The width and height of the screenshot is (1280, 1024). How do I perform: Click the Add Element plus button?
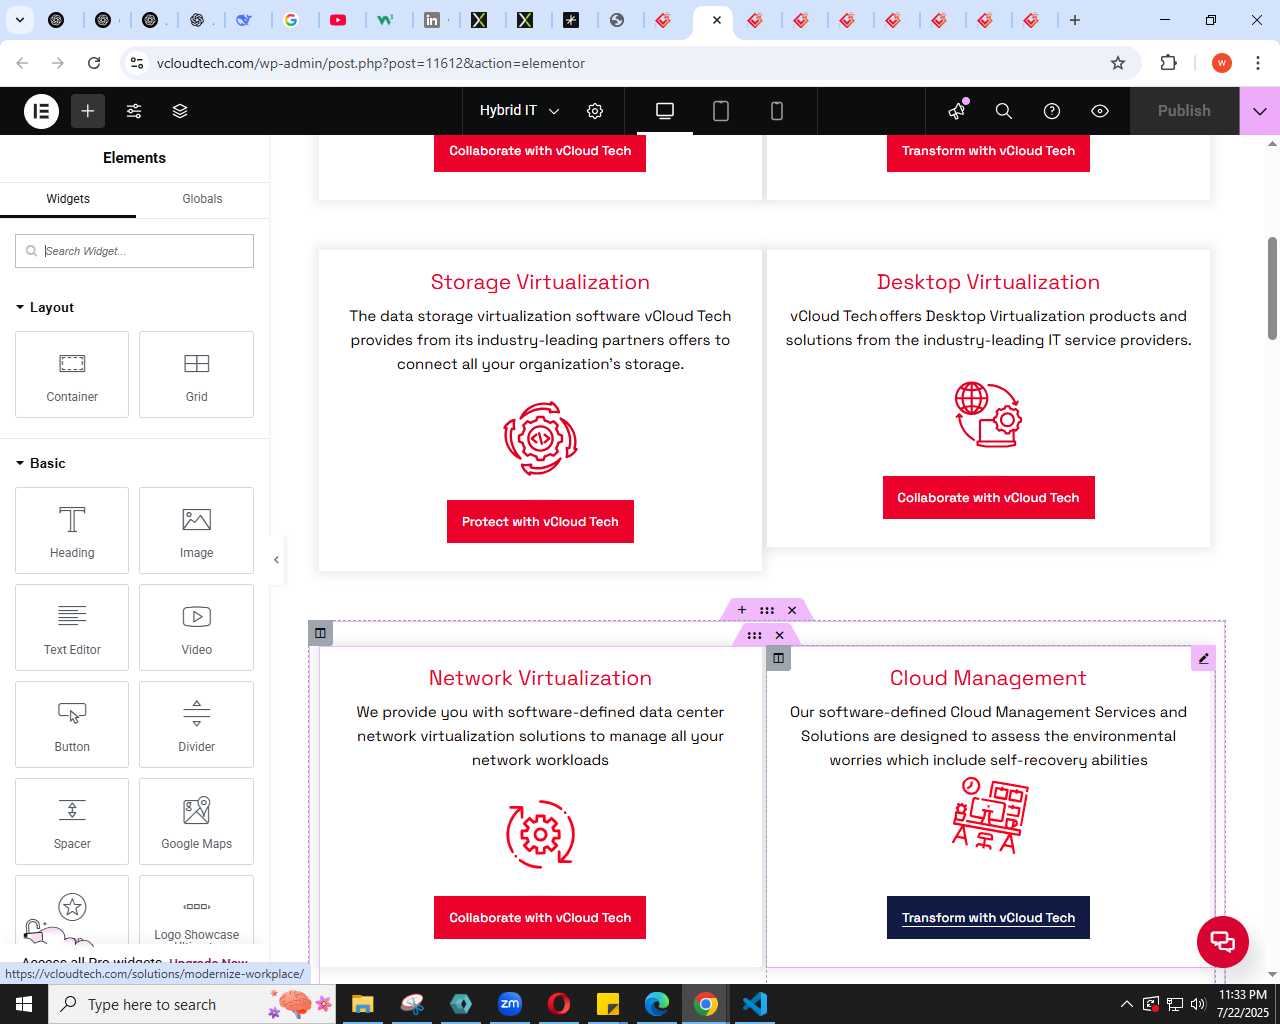pyautogui.click(x=88, y=111)
